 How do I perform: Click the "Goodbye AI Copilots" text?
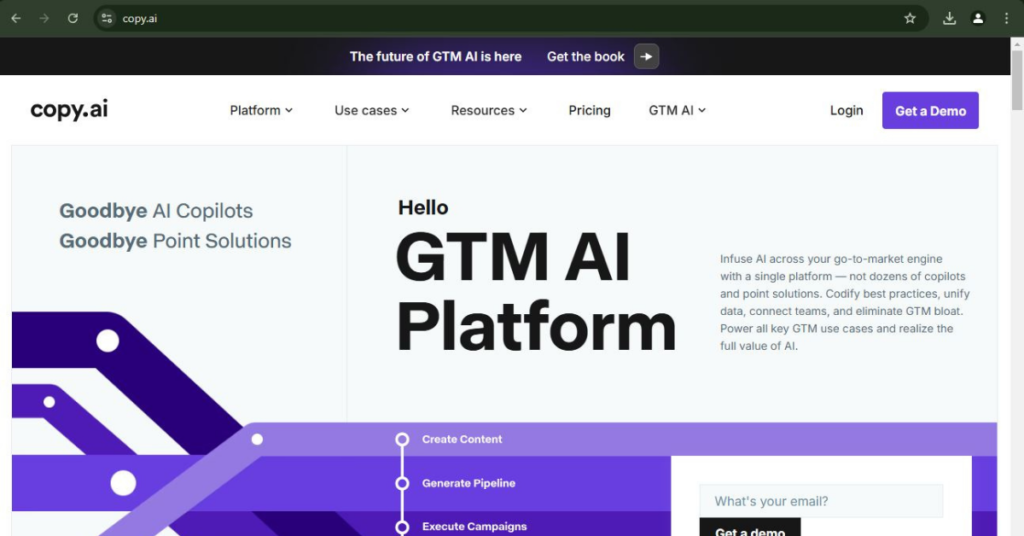[x=156, y=211]
